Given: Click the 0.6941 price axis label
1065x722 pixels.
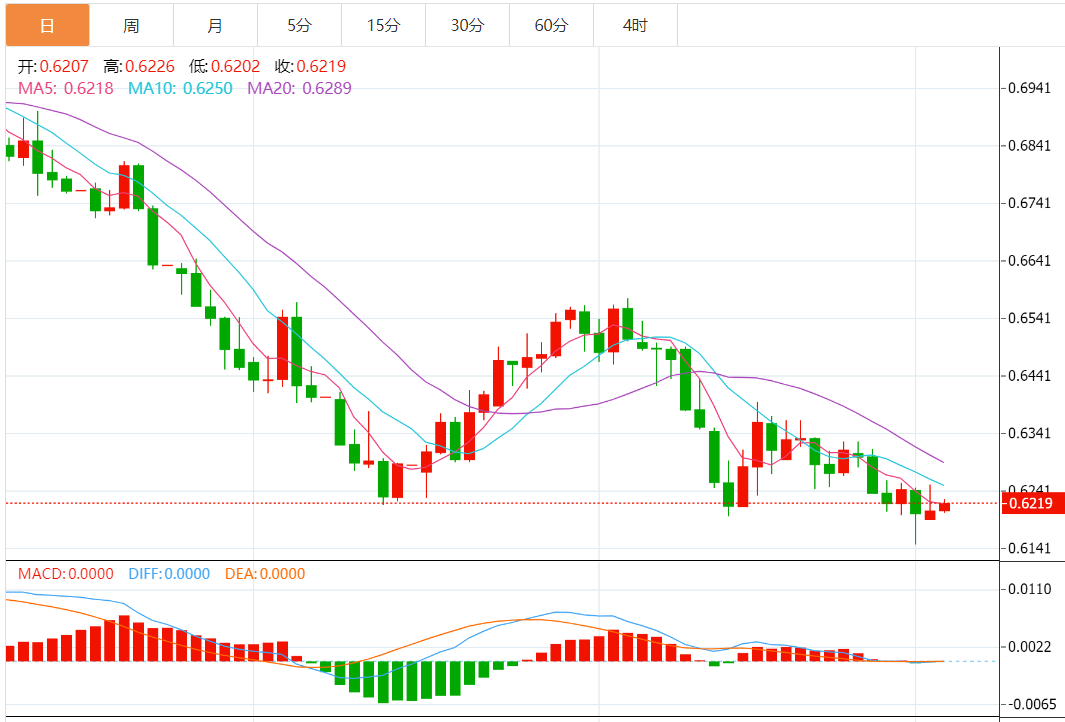Looking at the screenshot, I should 1029,88.
